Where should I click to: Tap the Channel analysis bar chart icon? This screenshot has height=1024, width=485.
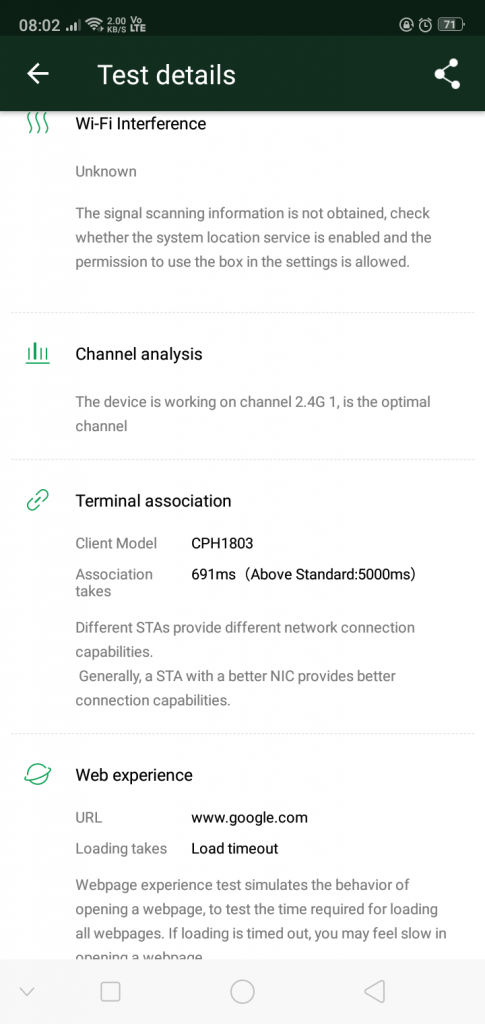click(x=38, y=354)
